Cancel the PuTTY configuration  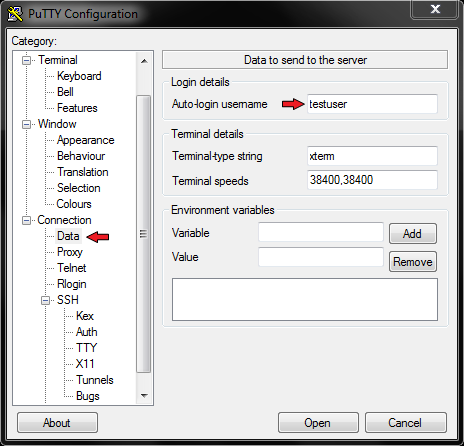coord(406,423)
